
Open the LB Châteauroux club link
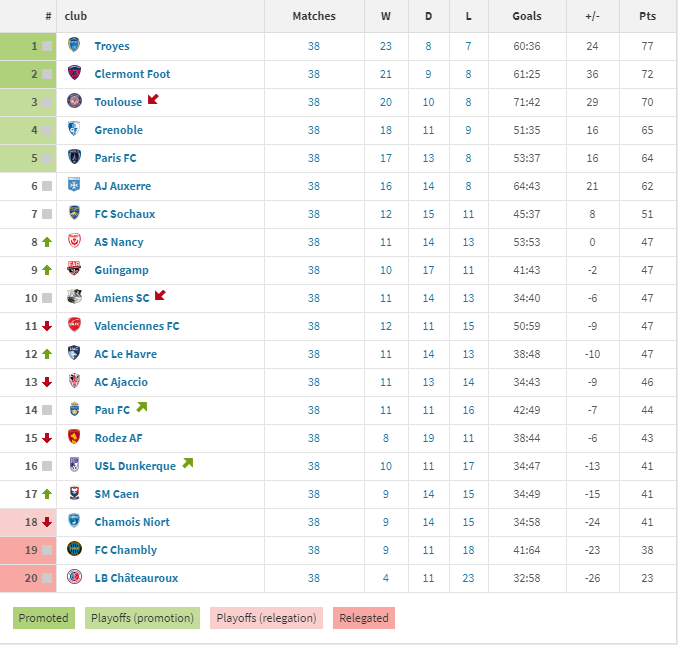pyautogui.click(x=136, y=578)
